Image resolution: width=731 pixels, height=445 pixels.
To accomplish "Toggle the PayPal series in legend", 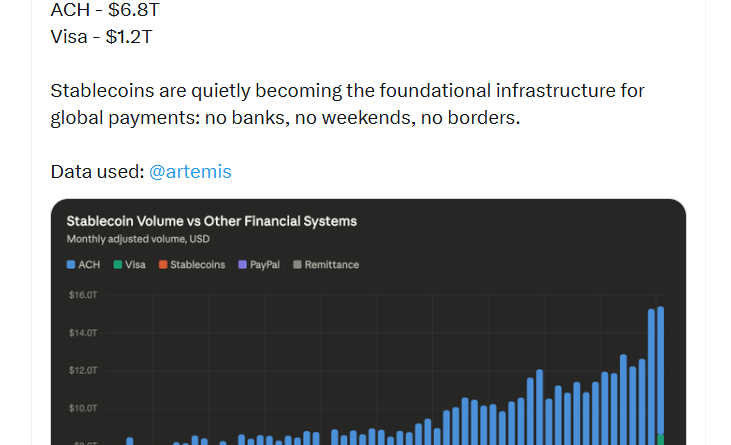I will 264,265.
